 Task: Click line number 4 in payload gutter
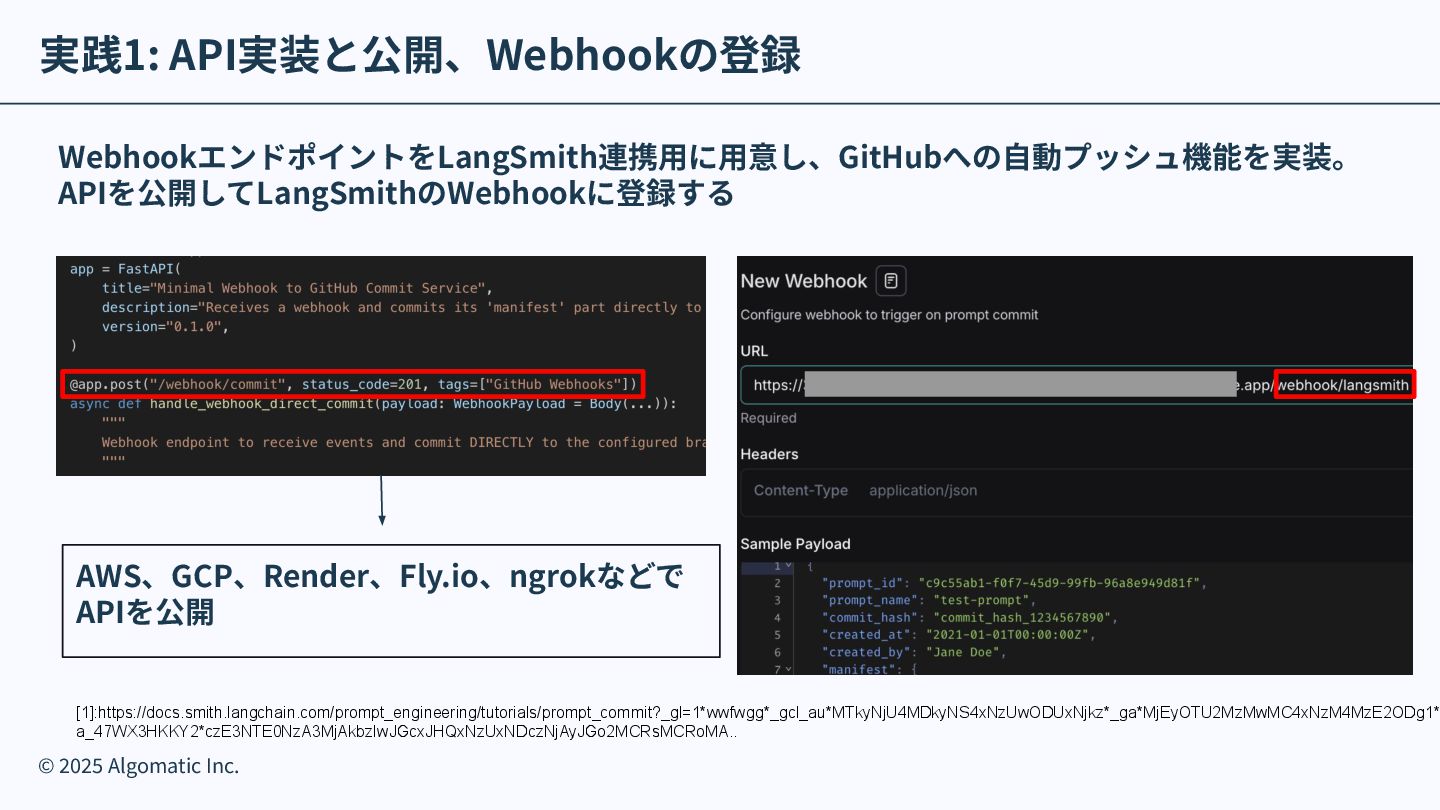776,617
